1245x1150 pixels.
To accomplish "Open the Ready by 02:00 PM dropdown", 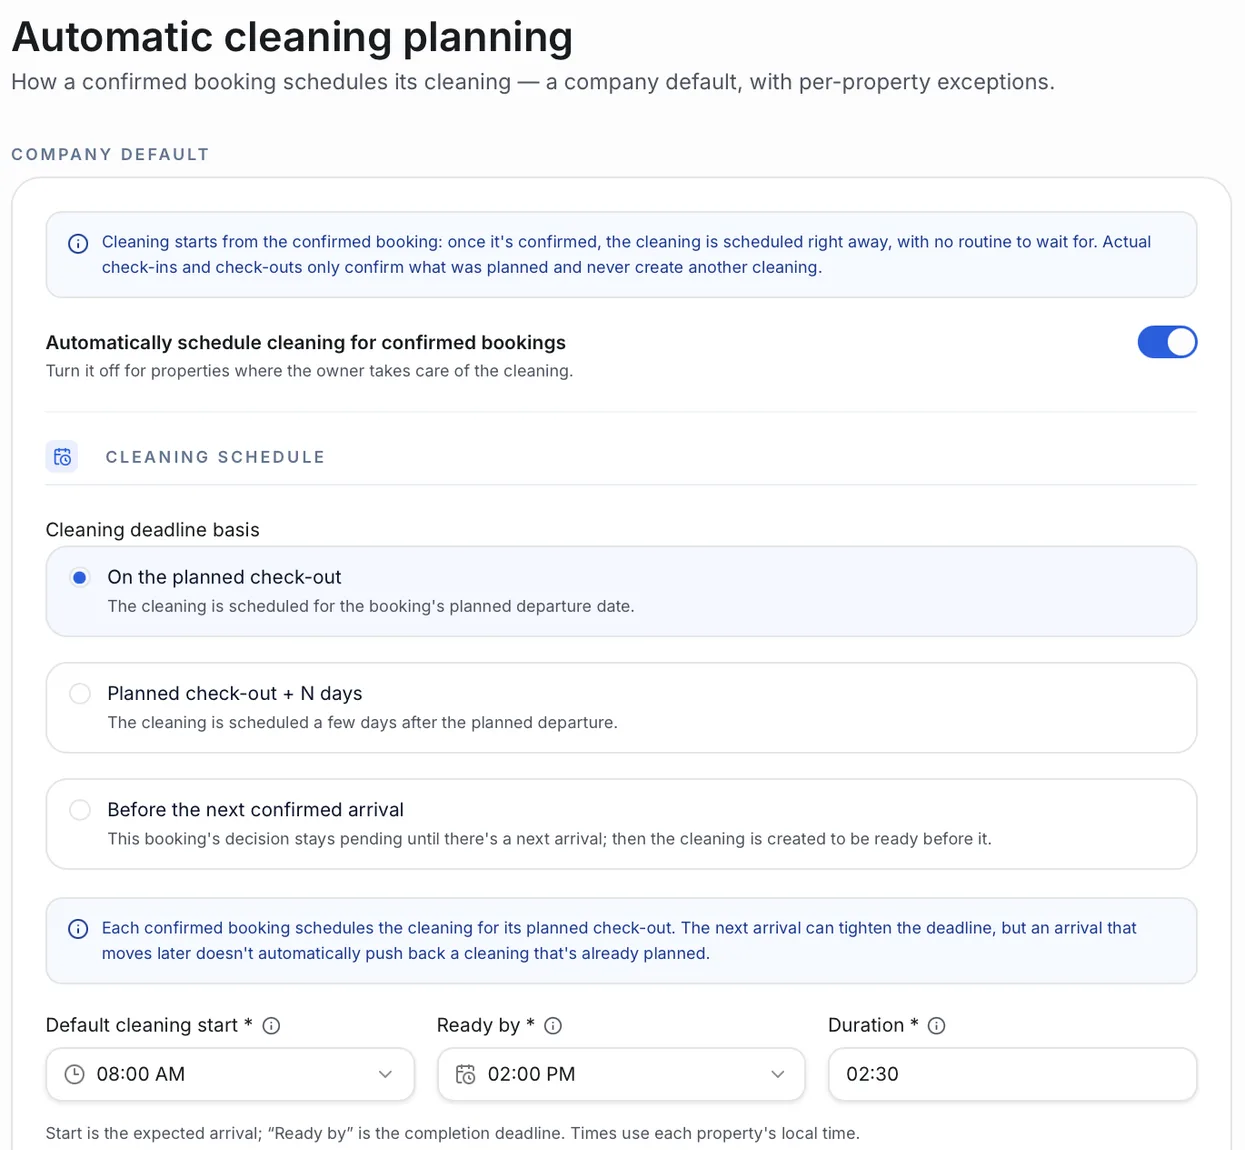I will pos(621,1074).
